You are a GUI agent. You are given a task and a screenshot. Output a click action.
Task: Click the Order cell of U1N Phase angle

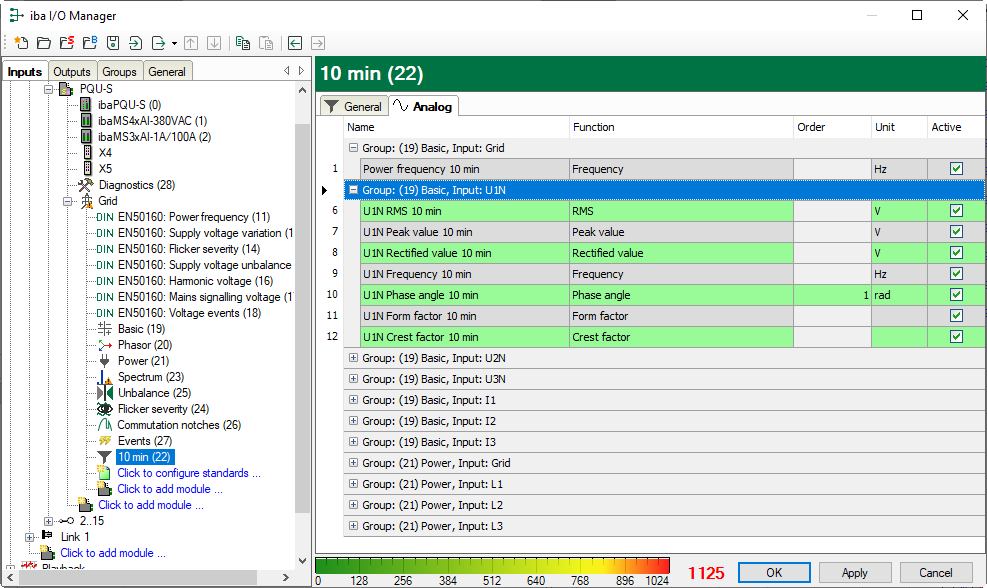831,295
